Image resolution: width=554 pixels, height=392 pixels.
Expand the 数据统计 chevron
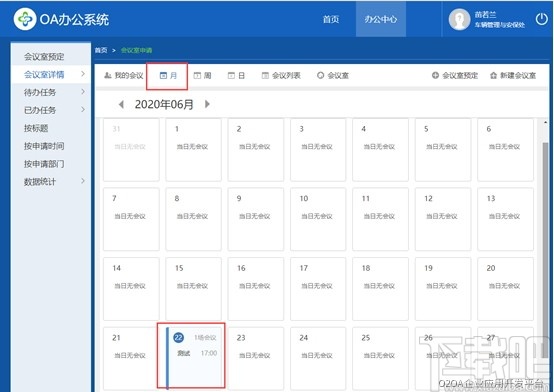coord(83,181)
